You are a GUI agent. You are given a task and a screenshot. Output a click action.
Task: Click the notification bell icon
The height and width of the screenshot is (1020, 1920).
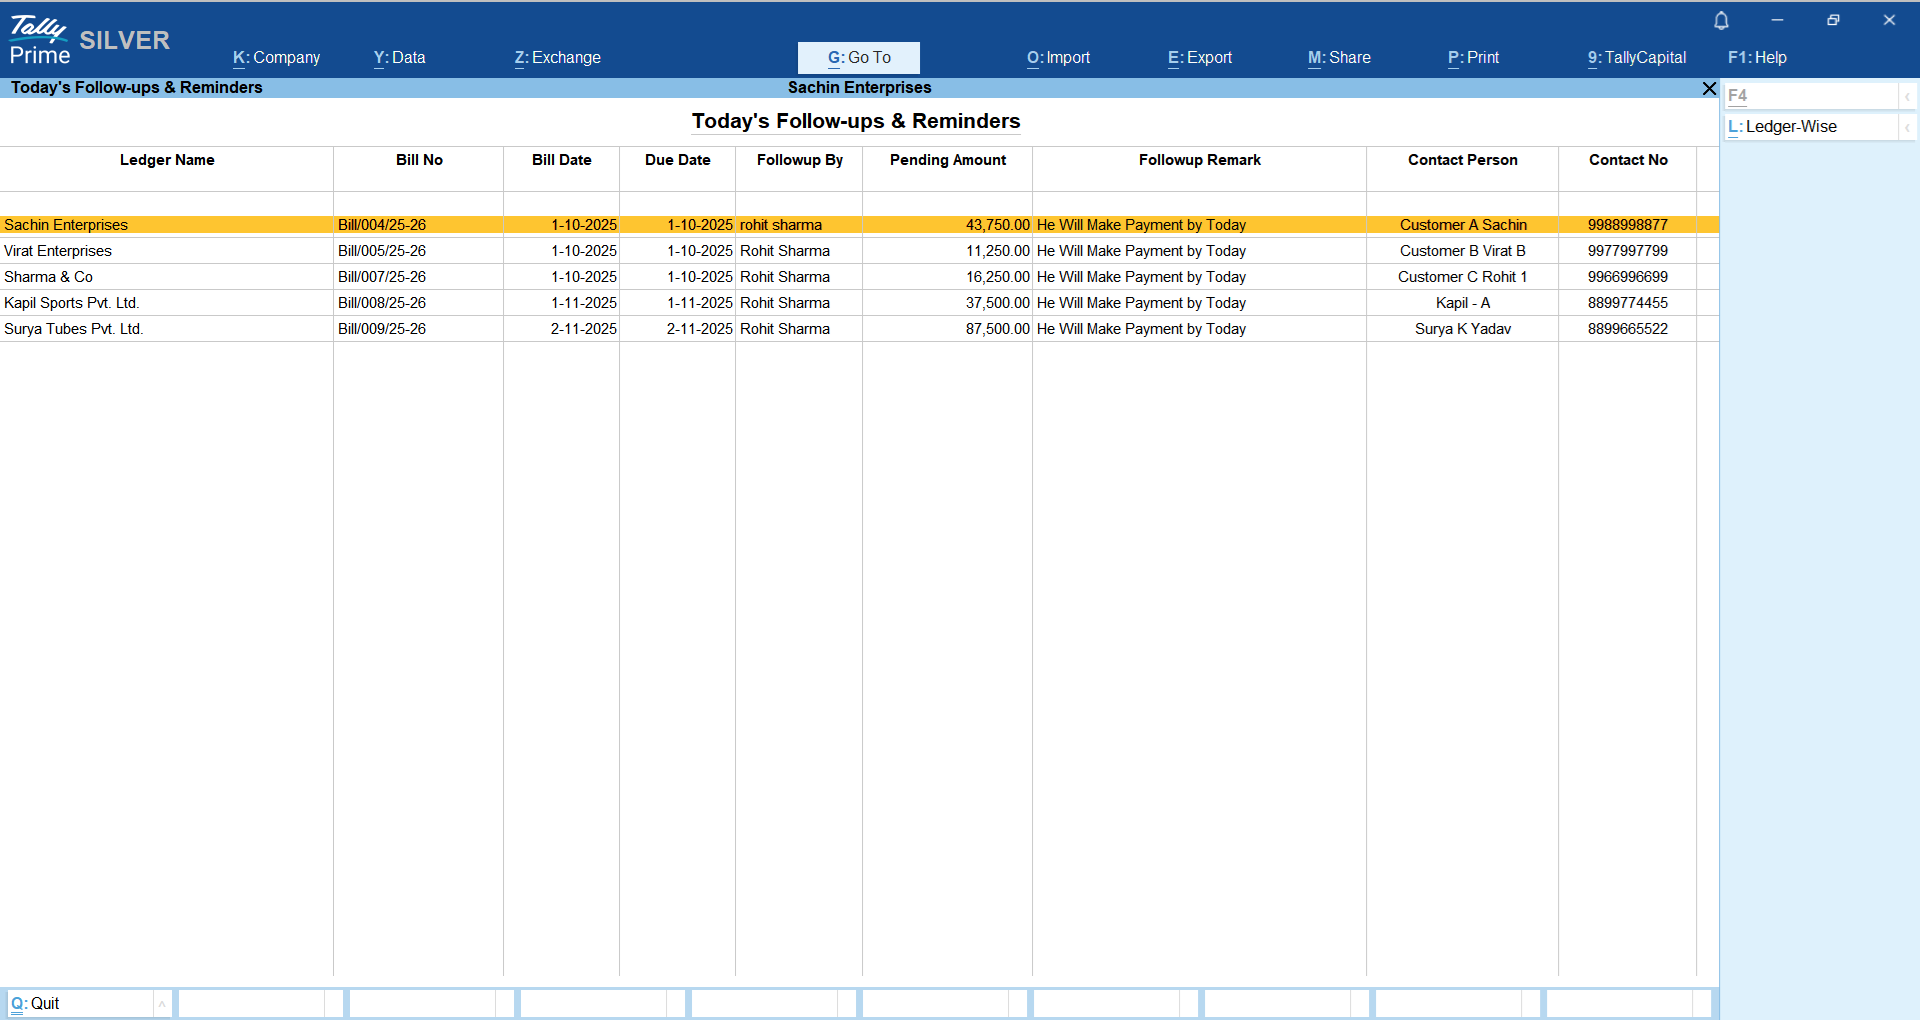point(1721,21)
